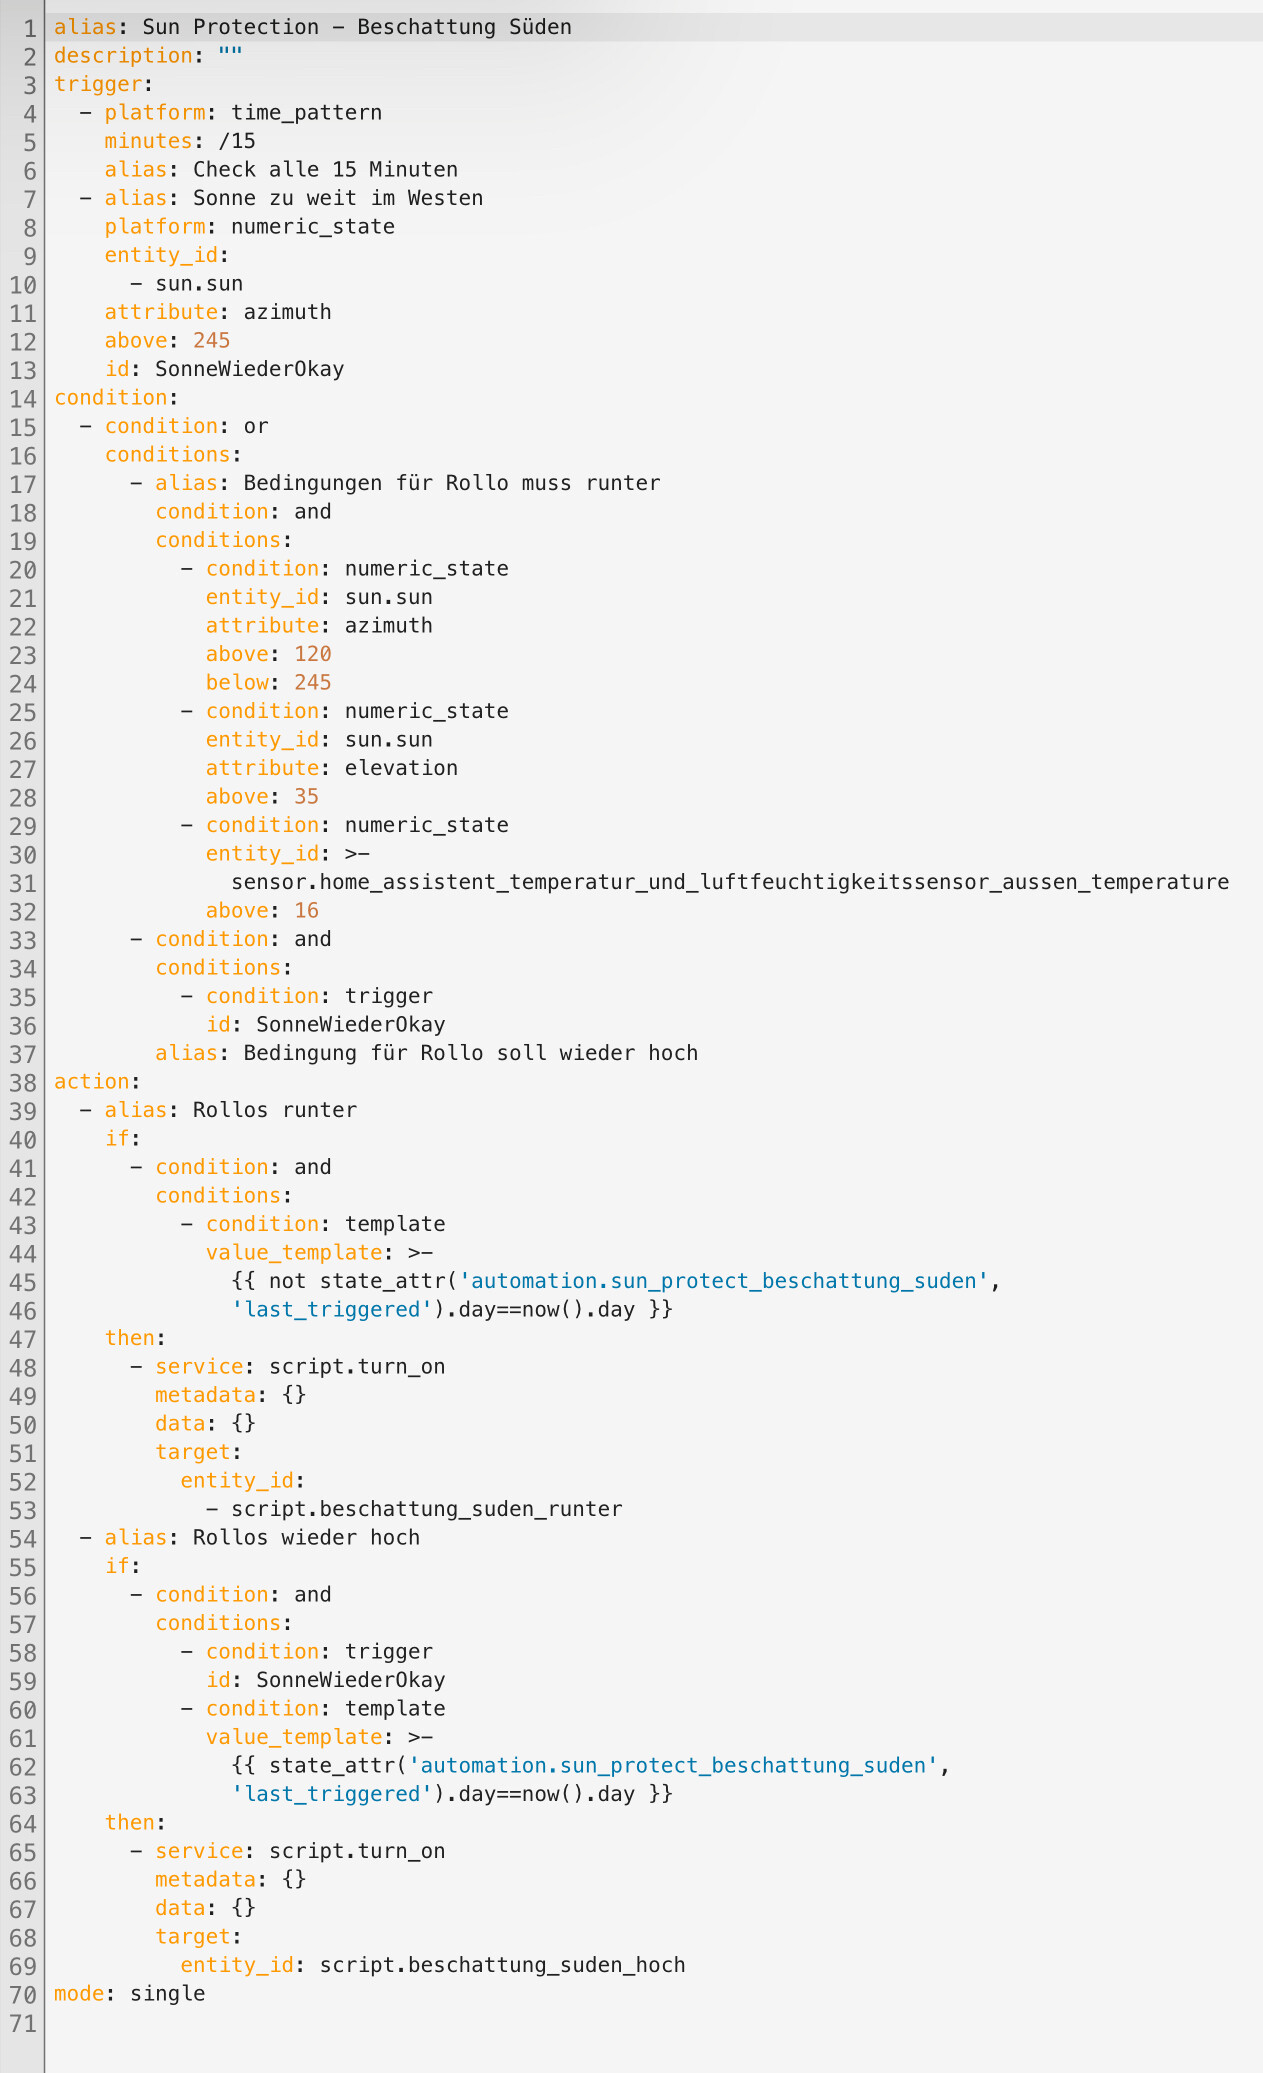Click line number 38 in the gutter

tap(23, 1082)
